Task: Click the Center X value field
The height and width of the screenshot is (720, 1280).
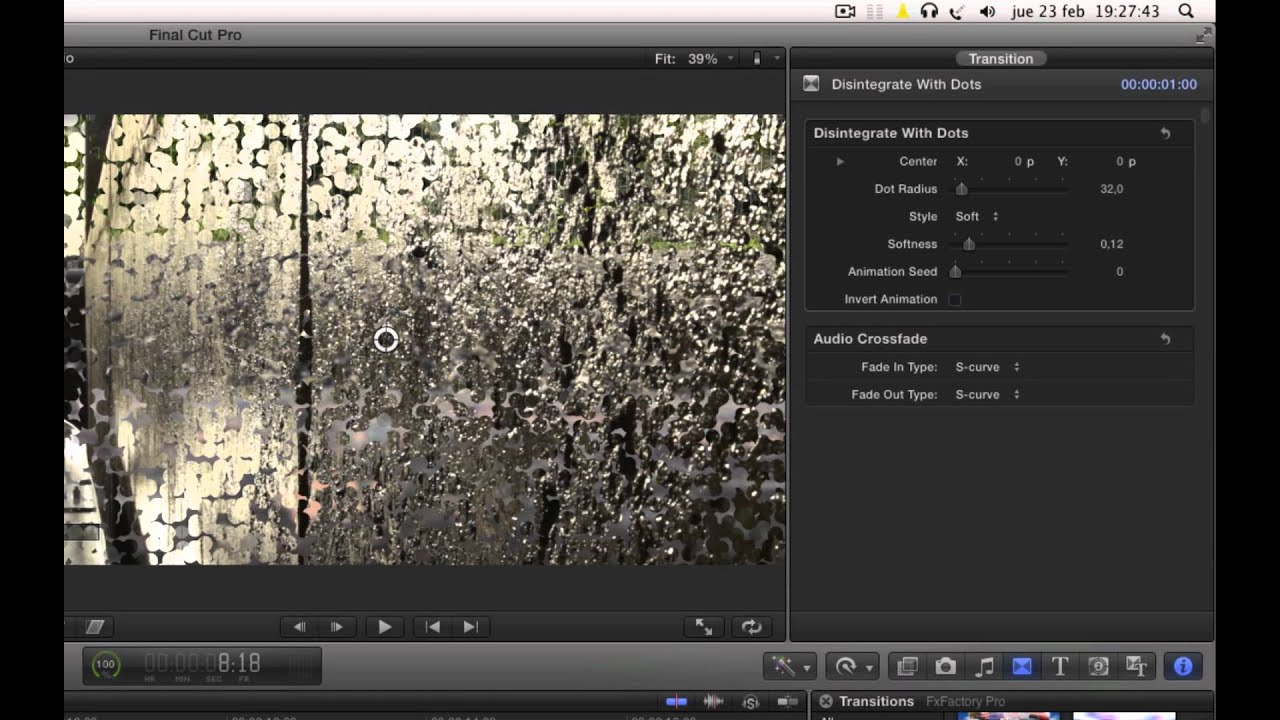Action: click(1024, 161)
